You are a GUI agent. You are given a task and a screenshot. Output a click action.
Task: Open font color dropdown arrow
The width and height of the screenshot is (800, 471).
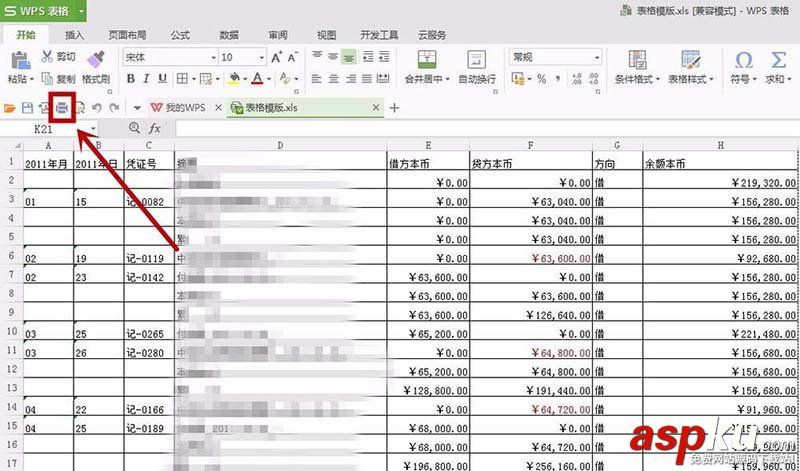click(x=268, y=79)
